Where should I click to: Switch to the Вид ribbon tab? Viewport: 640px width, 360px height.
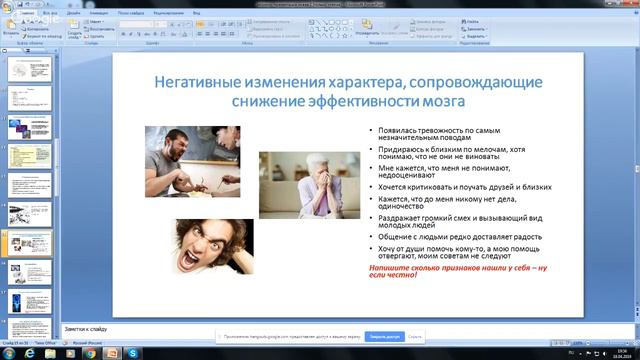click(x=196, y=13)
